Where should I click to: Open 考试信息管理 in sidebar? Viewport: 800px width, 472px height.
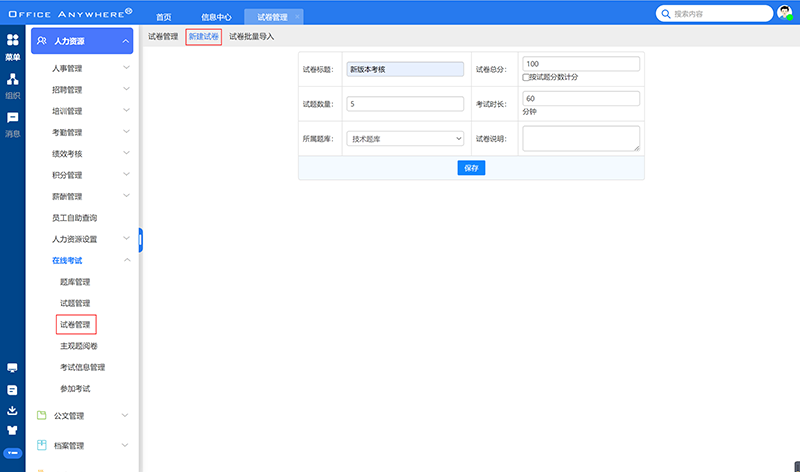click(83, 367)
